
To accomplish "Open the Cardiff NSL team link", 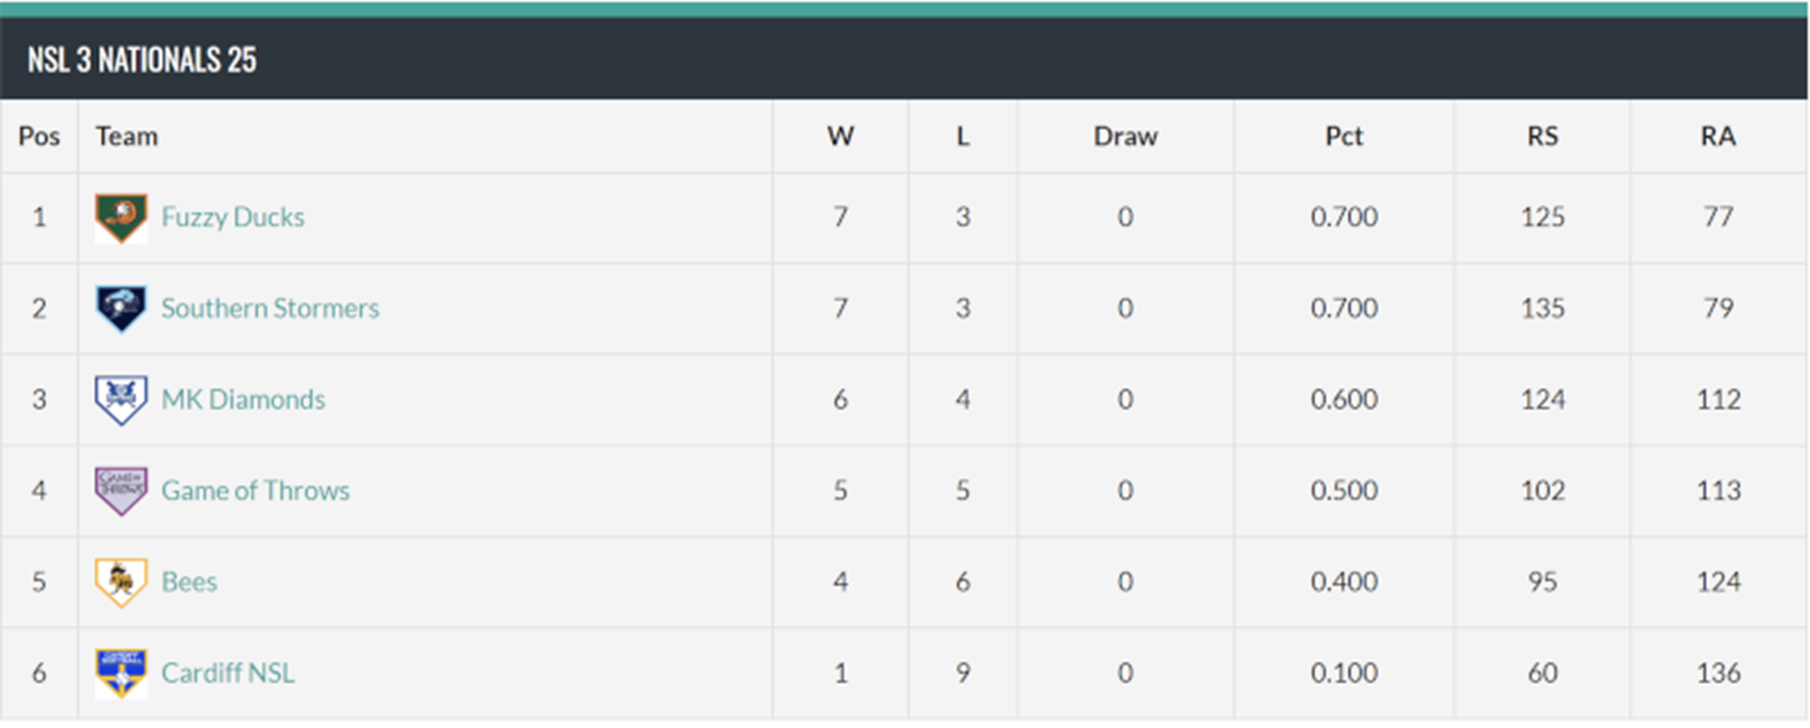I will [x=228, y=672].
